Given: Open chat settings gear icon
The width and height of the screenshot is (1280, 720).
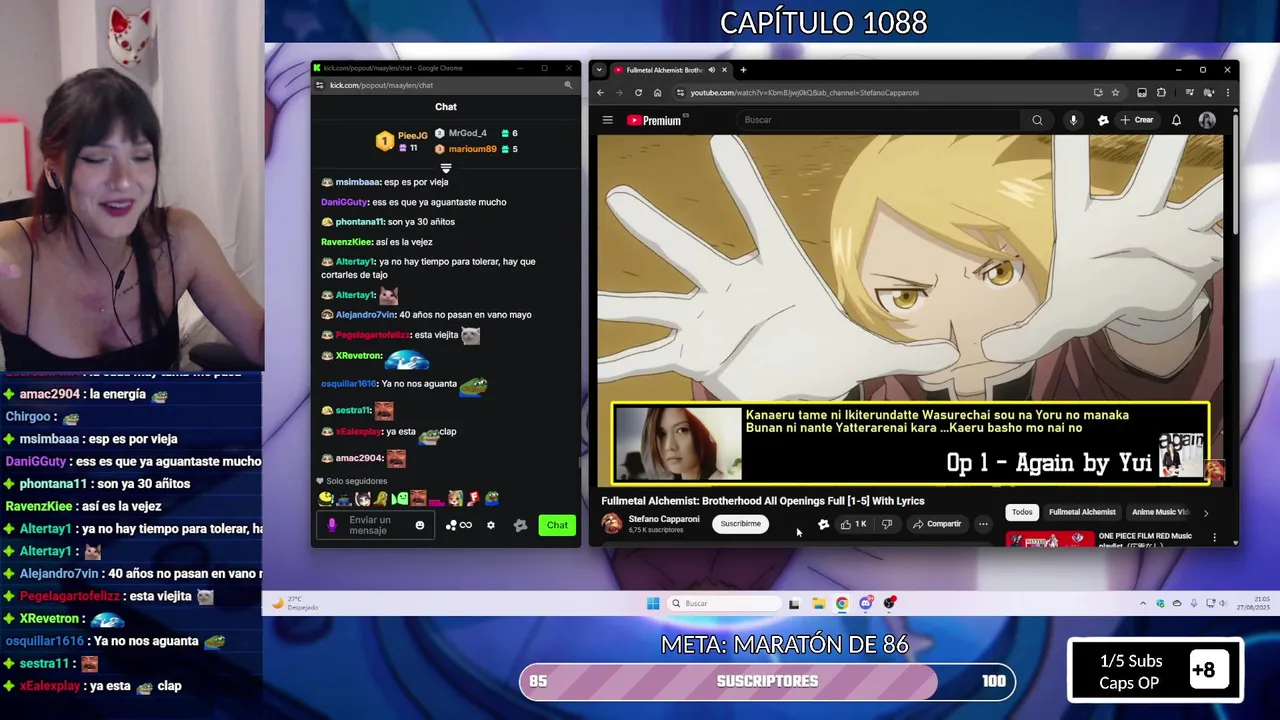Looking at the screenshot, I should (490, 525).
